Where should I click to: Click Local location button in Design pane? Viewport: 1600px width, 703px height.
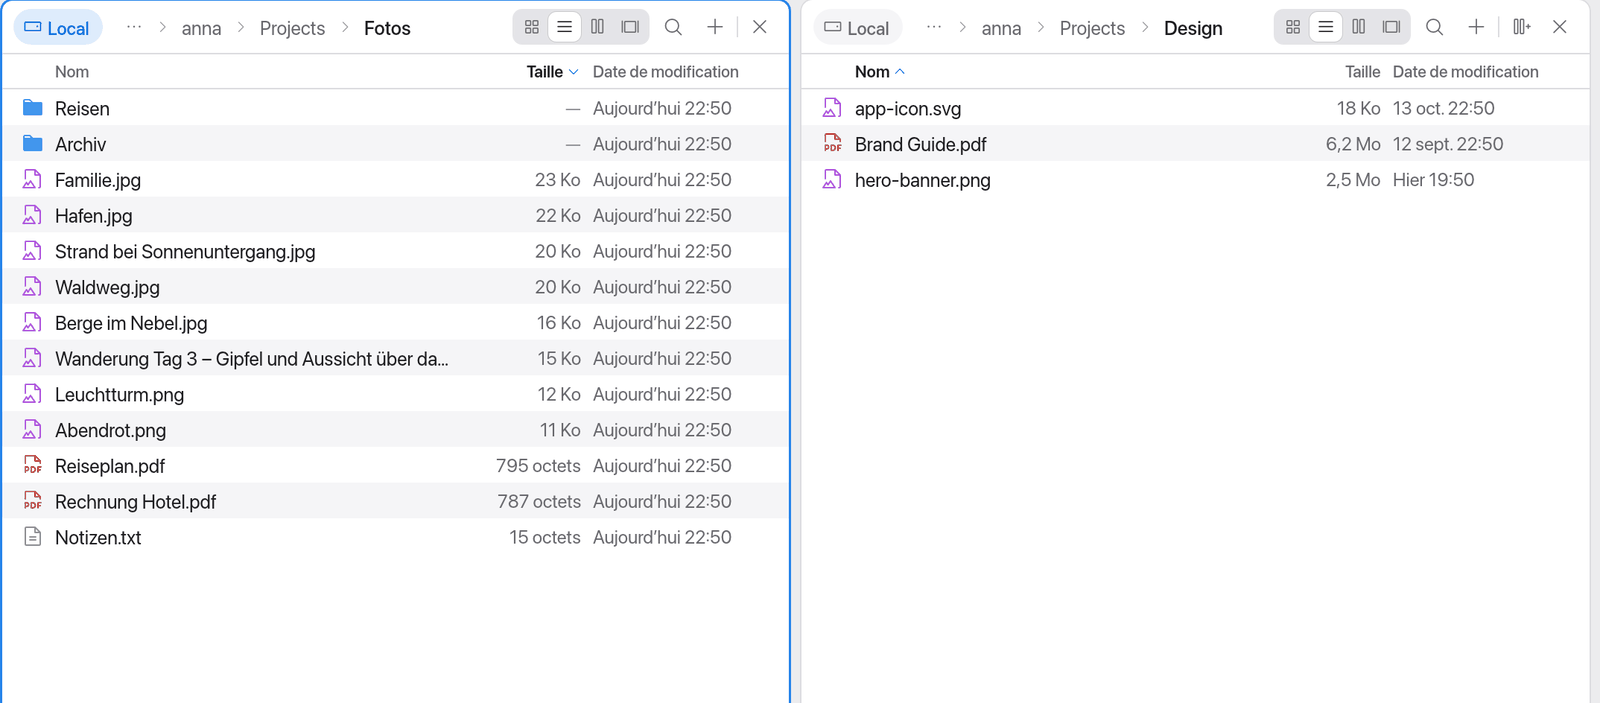click(858, 28)
